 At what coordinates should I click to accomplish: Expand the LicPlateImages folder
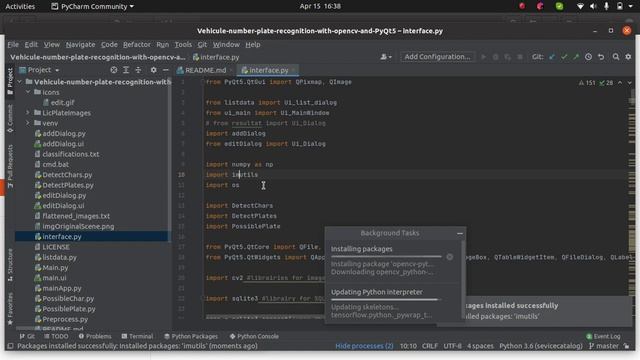click(x=28, y=113)
